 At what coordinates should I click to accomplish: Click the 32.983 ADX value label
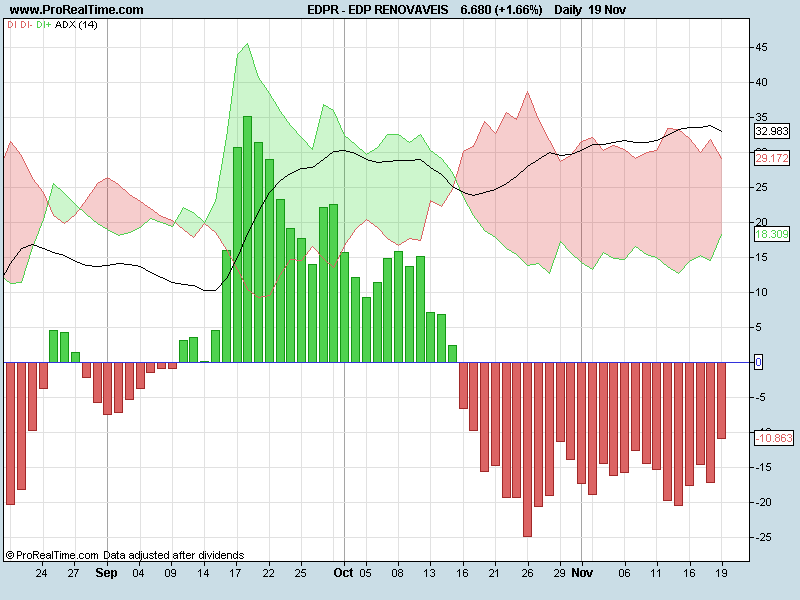(x=772, y=131)
